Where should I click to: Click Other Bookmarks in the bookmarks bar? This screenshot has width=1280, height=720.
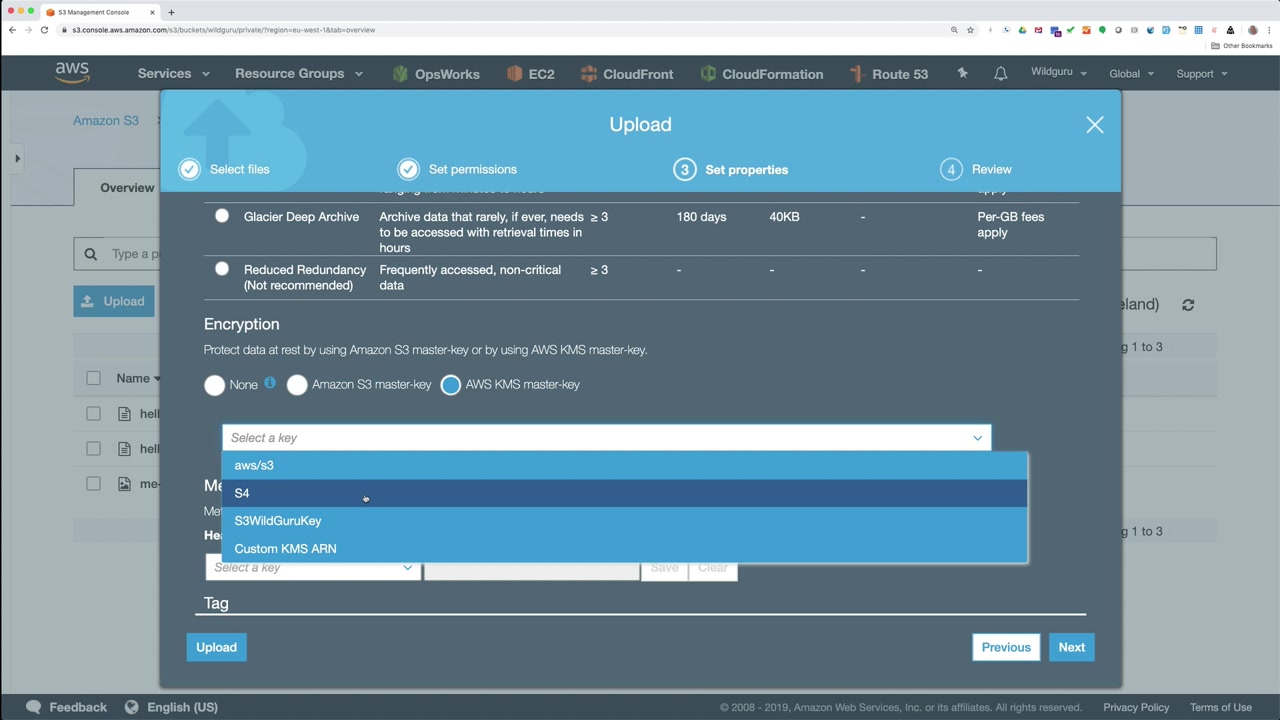(x=1242, y=46)
